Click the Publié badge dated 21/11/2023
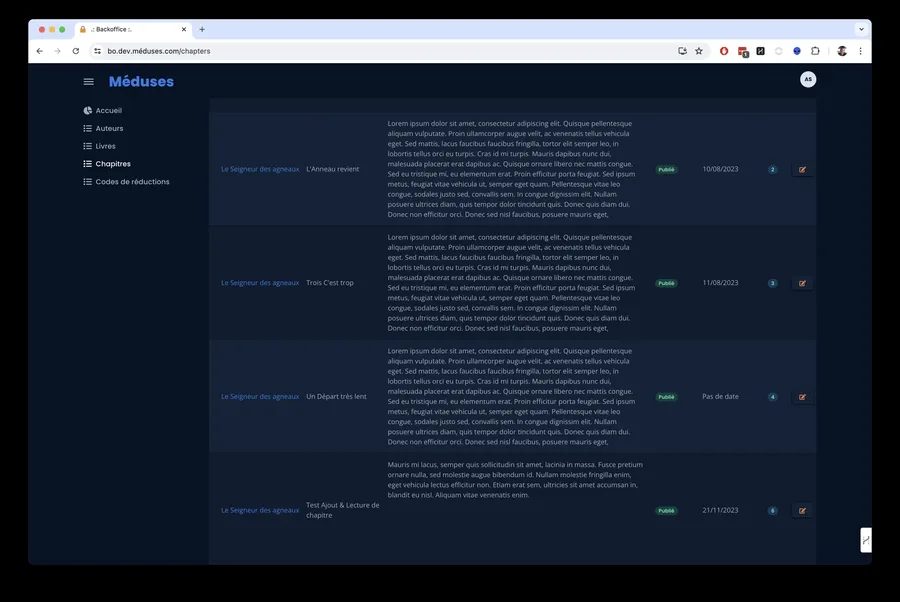 666,510
